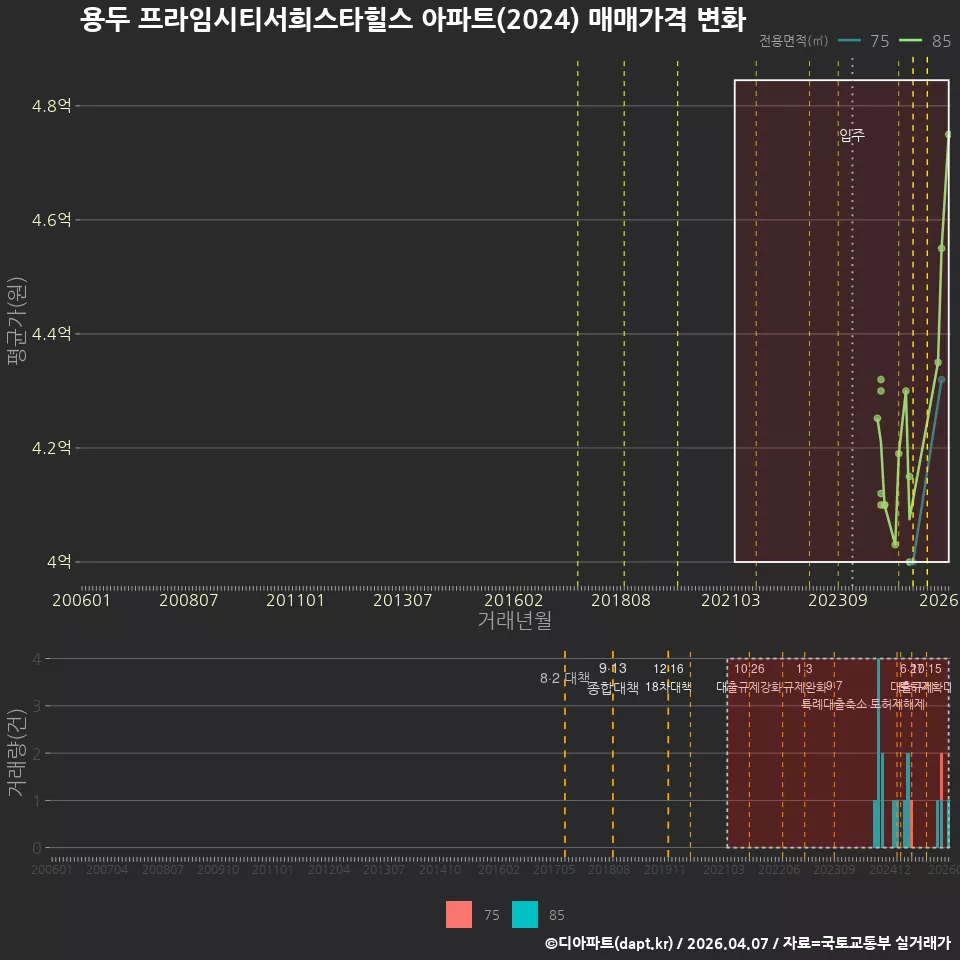Click the 4.6억 y-axis label

point(51,220)
